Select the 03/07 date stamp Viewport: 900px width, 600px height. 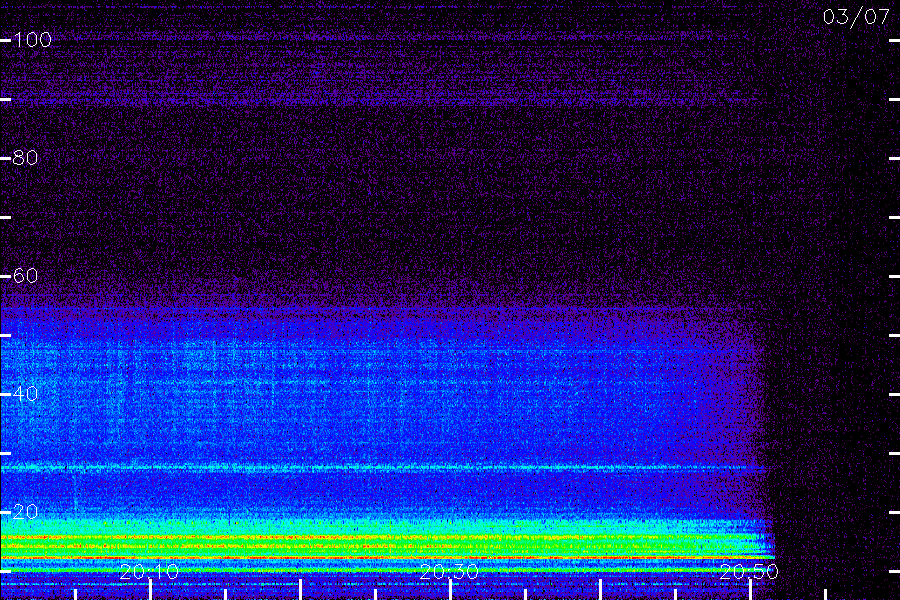coord(856,17)
